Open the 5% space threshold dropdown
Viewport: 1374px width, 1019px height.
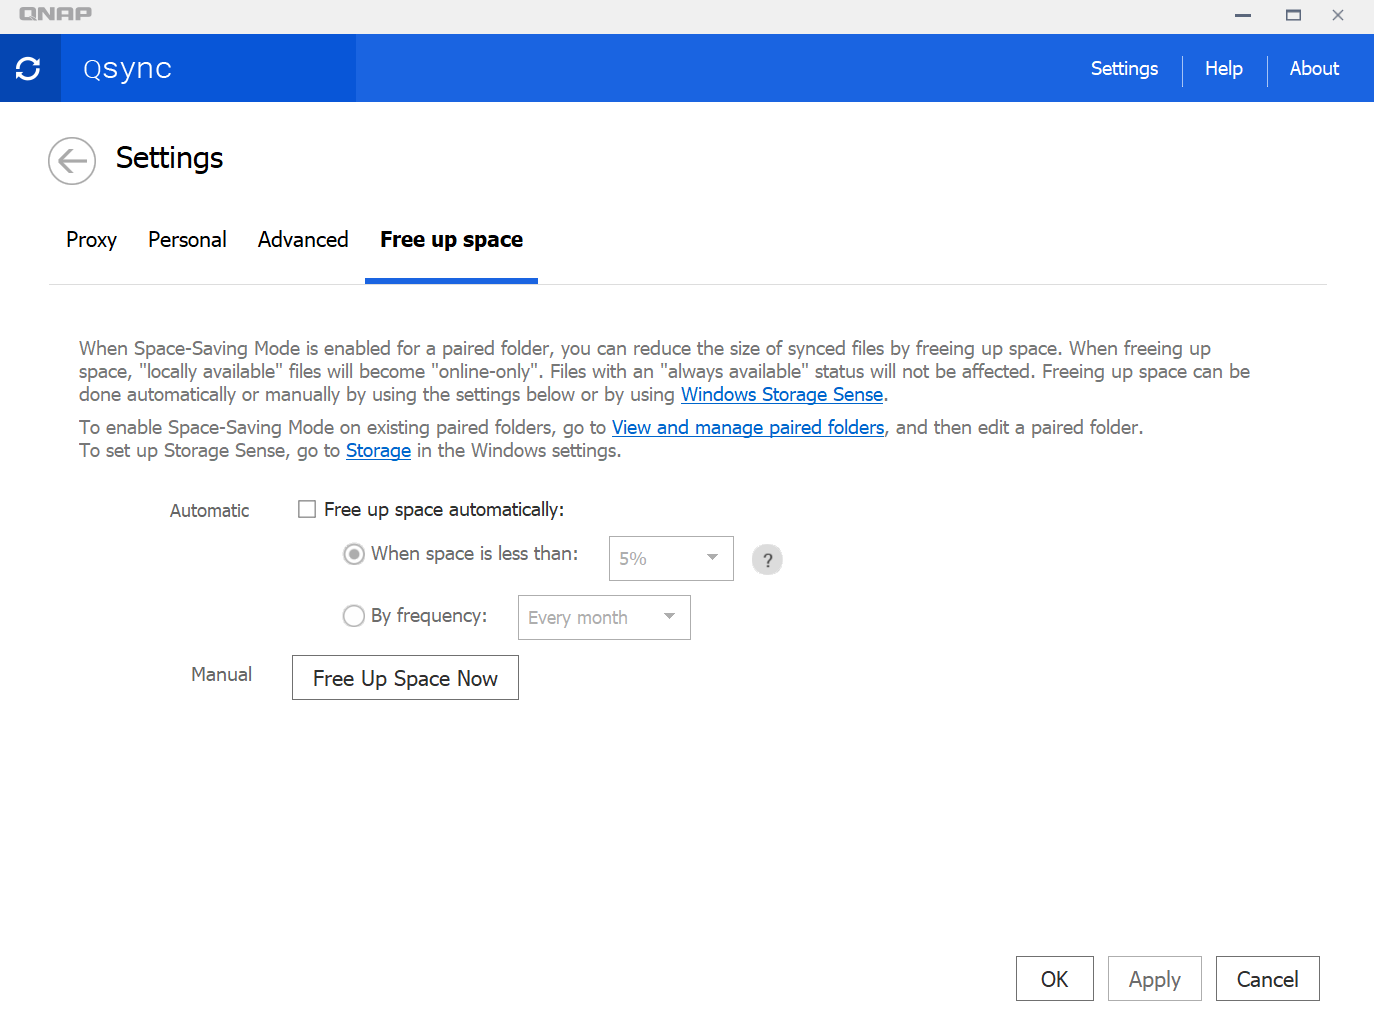coord(671,558)
